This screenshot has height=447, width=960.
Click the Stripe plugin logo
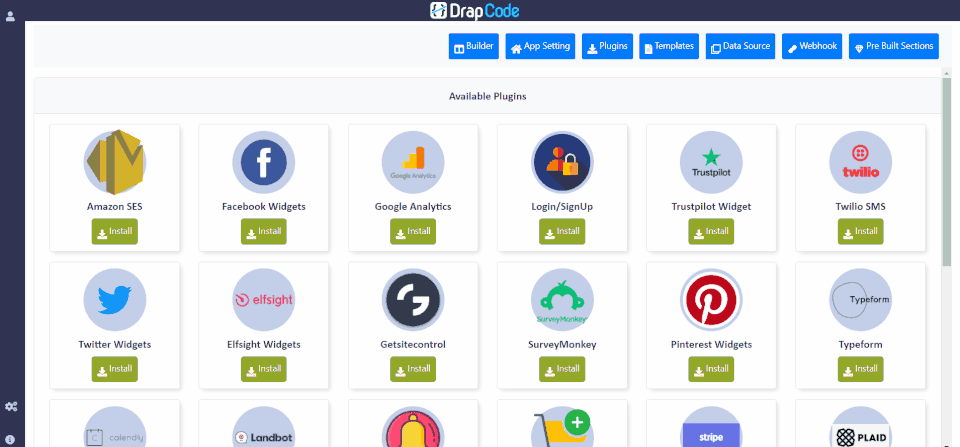tap(711, 427)
